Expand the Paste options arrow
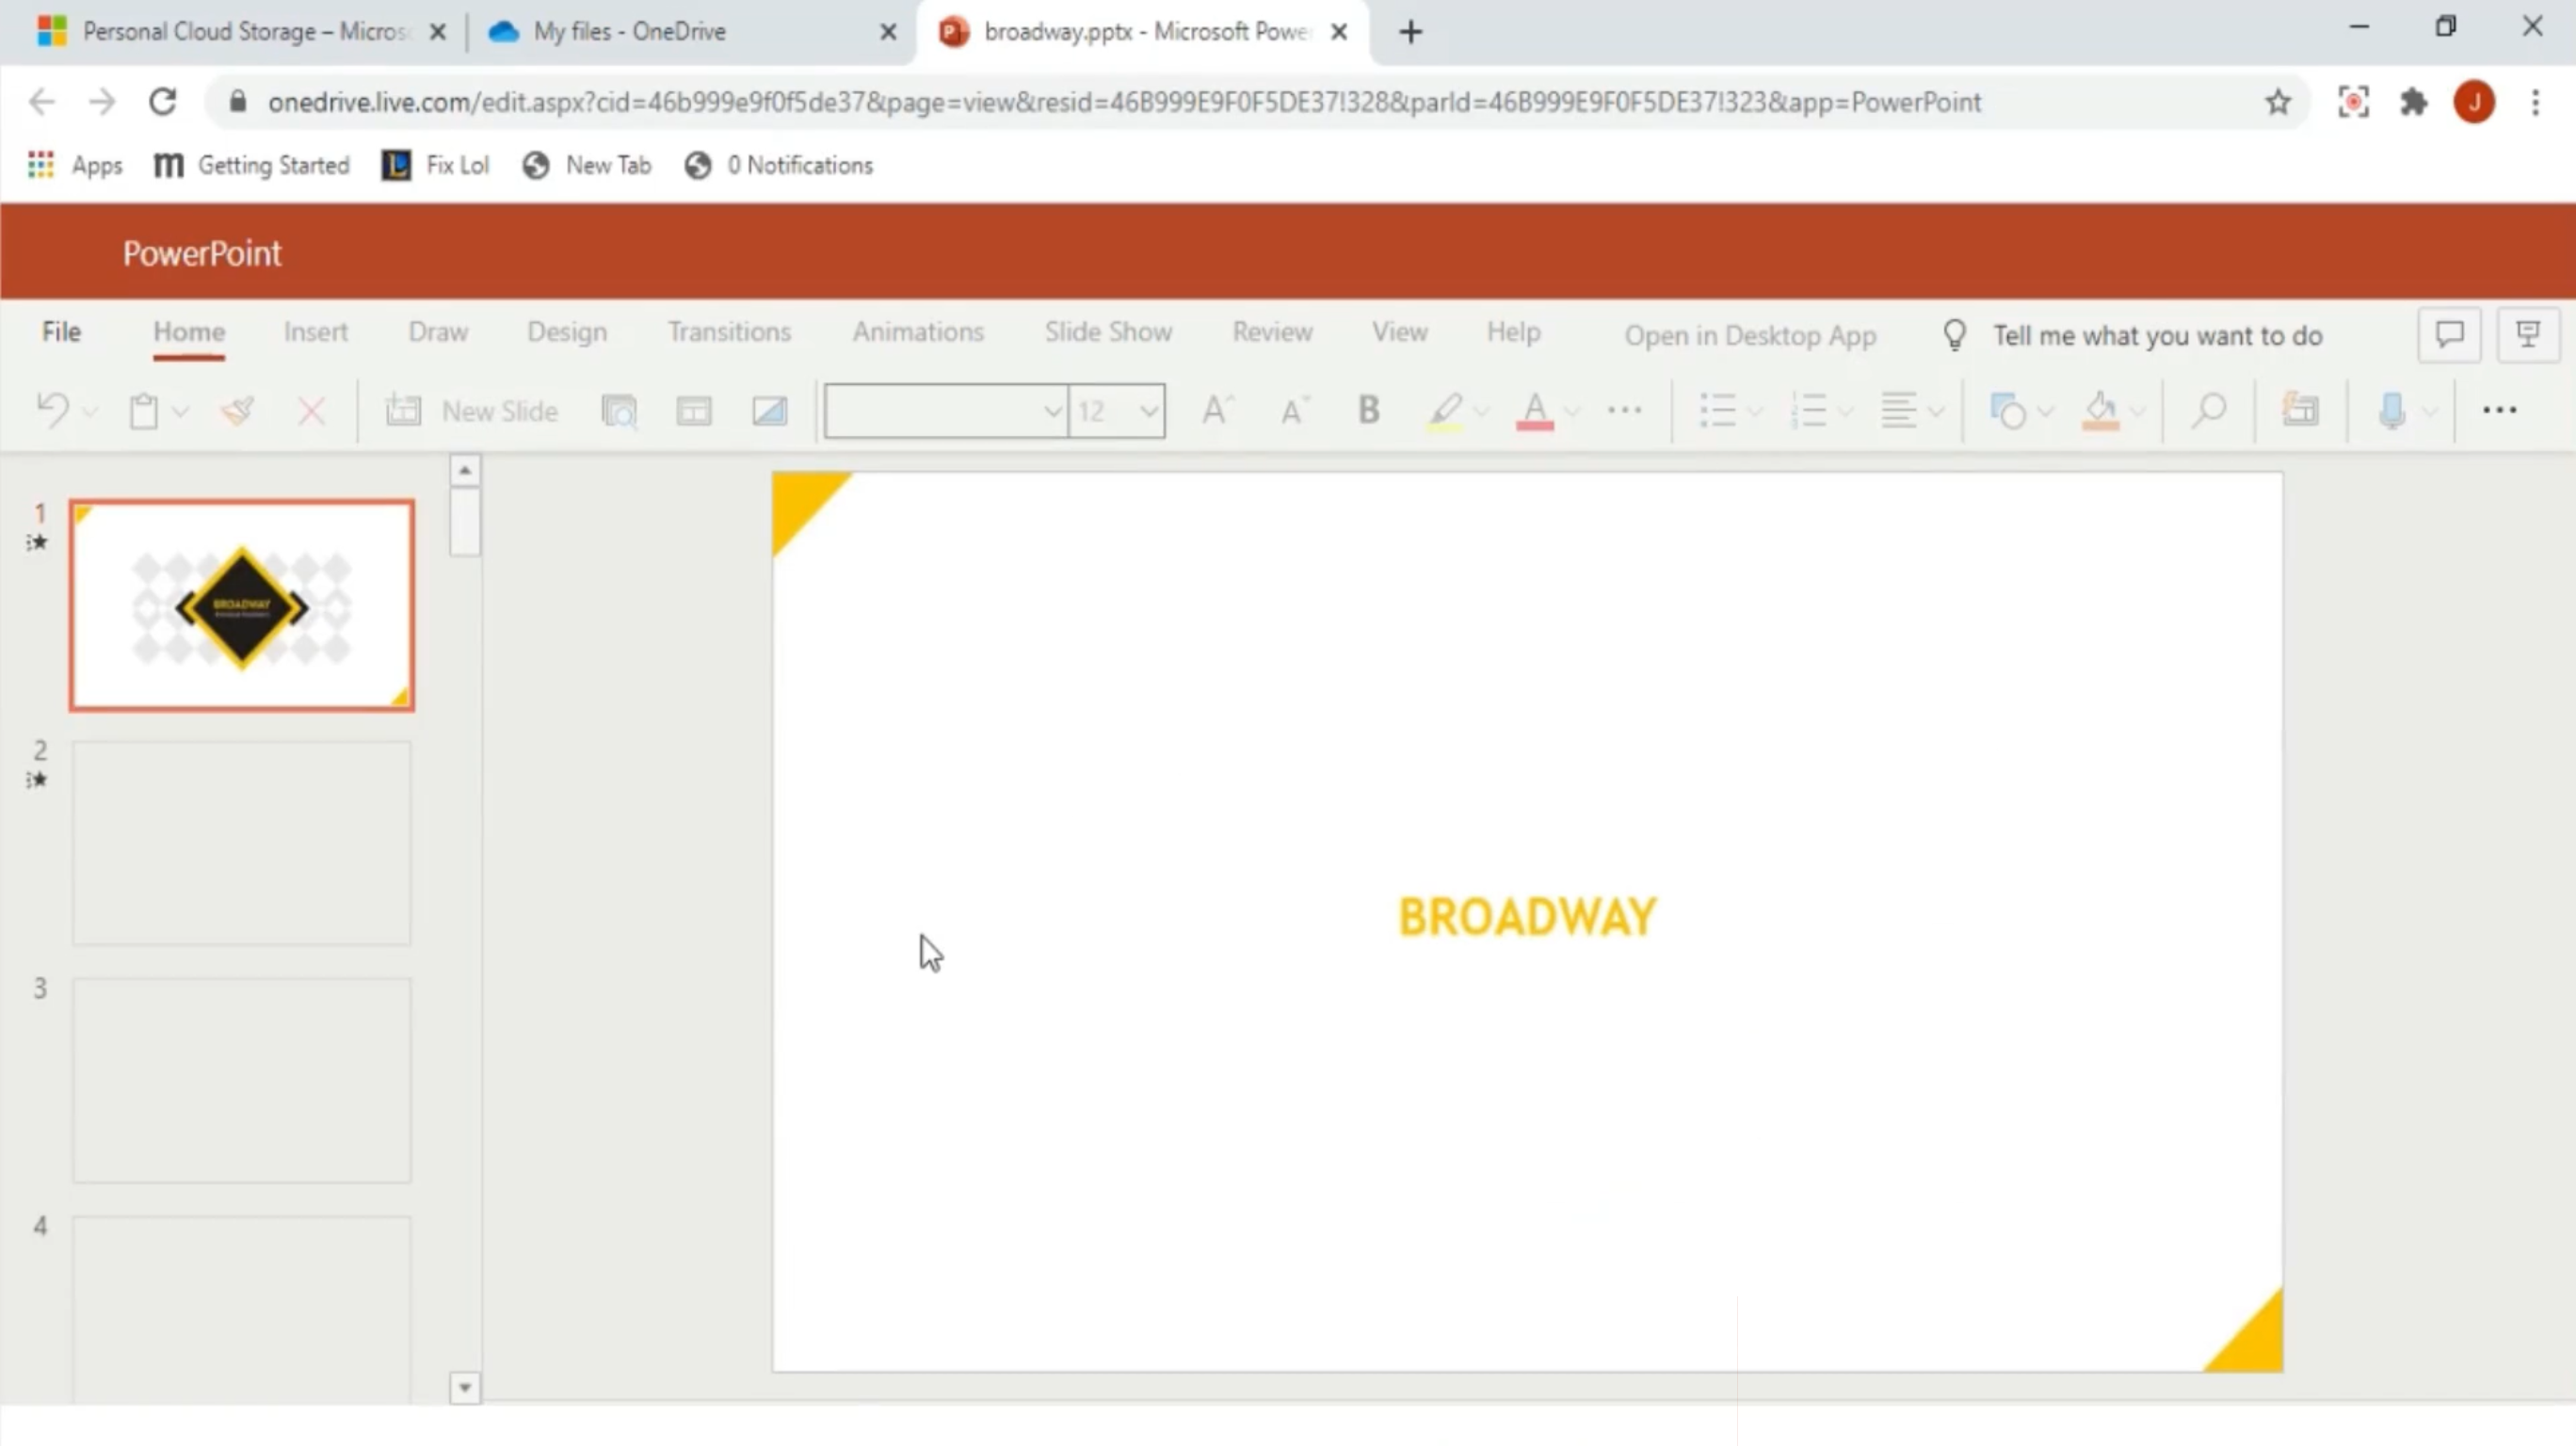This screenshot has width=2576, height=1446. click(x=181, y=410)
